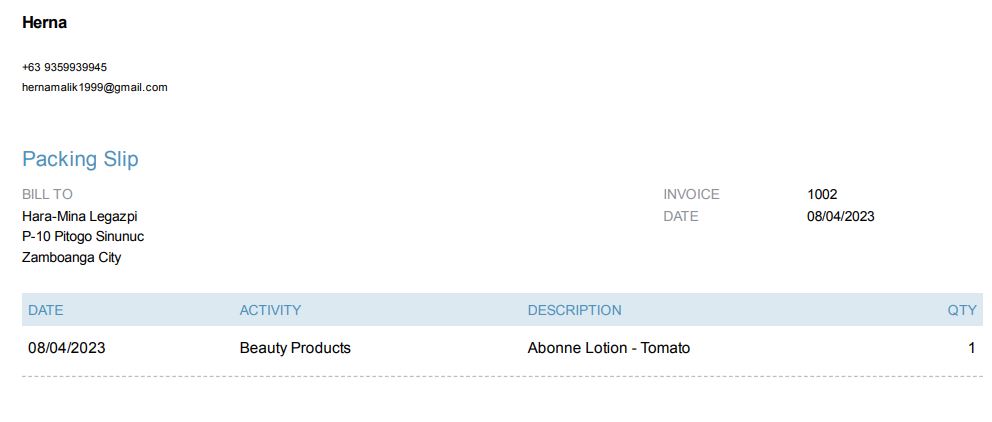Select the customer name Hara-Mina Legazpi
992x422 pixels.
point(79,216)
